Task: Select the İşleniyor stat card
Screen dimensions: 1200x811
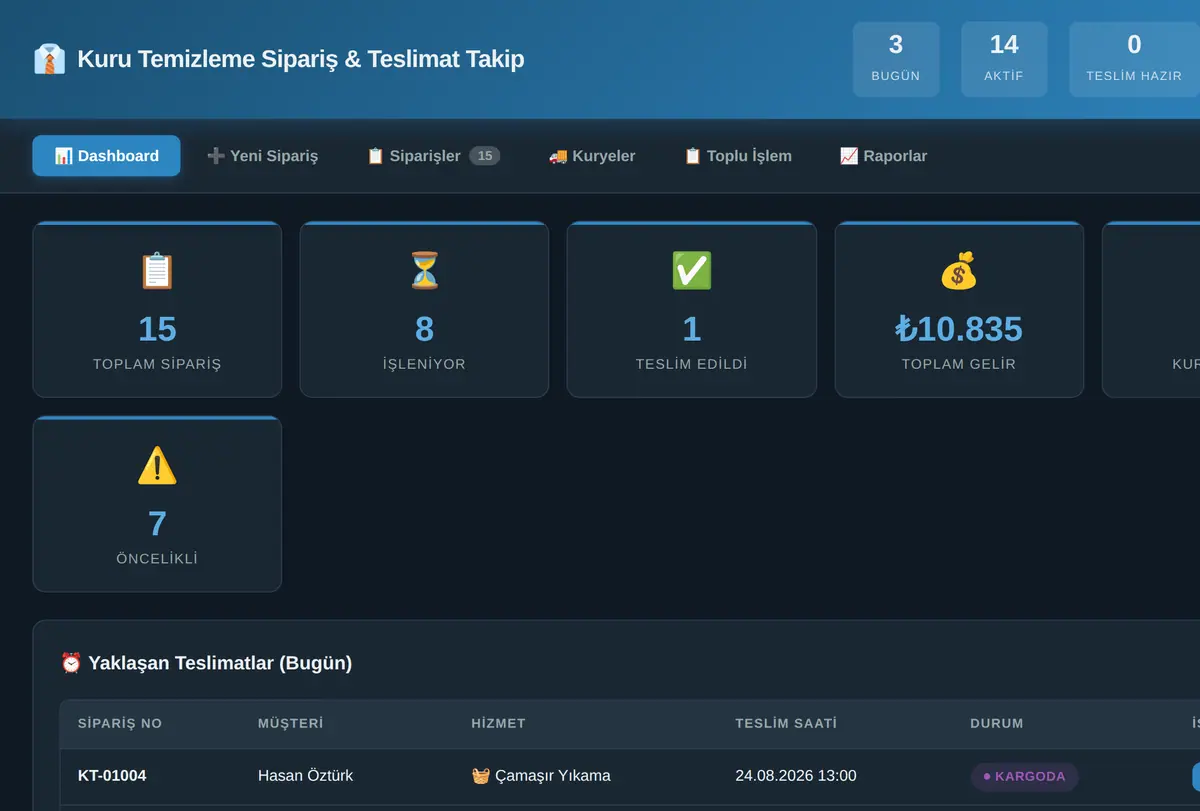Action: pyautogui.click(x=424, y=309)
